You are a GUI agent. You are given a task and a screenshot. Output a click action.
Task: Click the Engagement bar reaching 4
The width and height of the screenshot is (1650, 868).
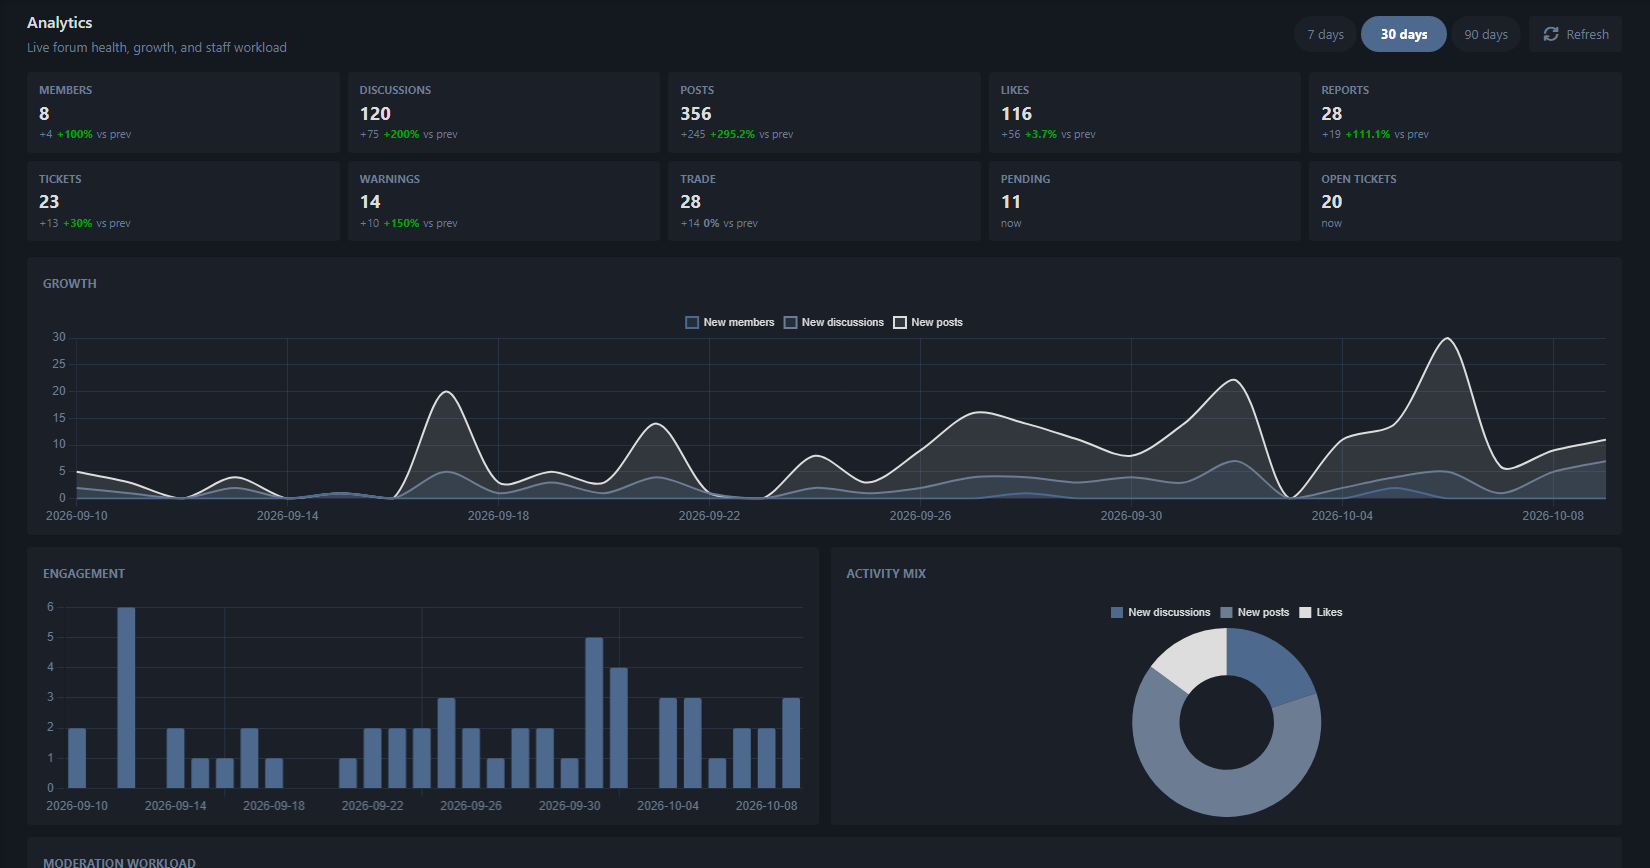[618, 727]
